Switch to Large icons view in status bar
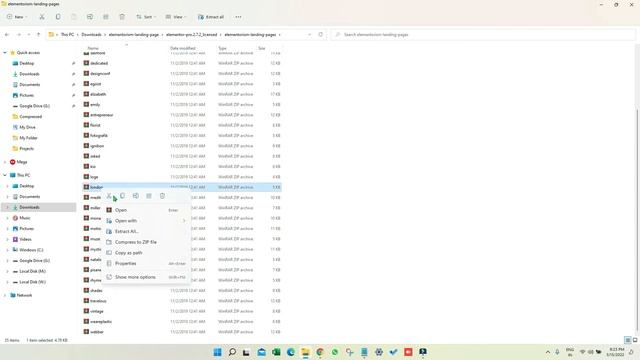 click(635, 340)
